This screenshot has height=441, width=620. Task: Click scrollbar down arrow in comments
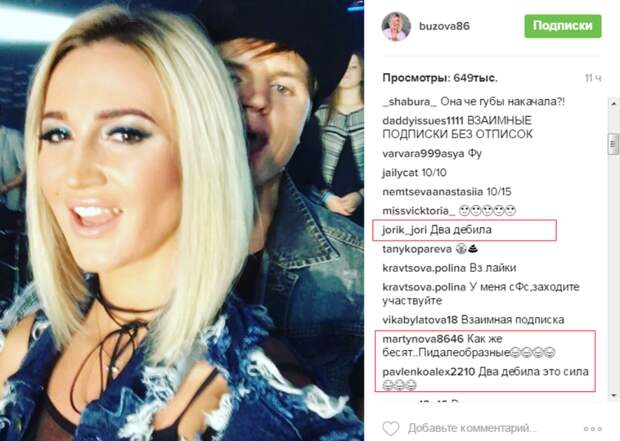613,395
